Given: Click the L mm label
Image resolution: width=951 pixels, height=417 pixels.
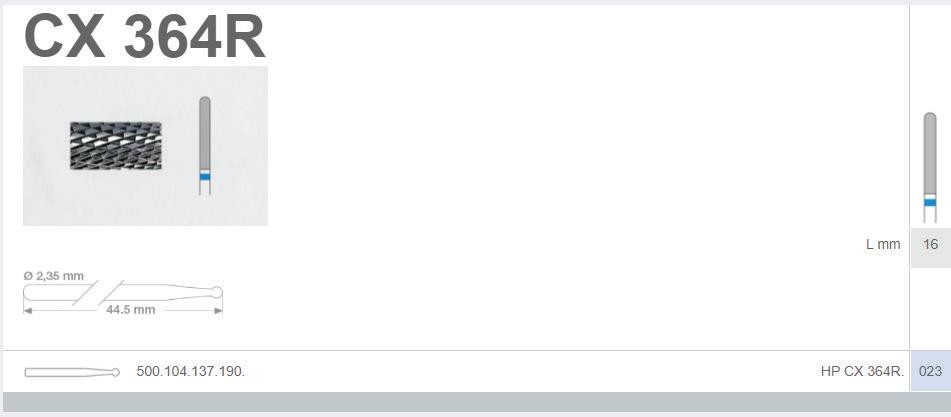Looking at the screenshot, I should [883, 245].
